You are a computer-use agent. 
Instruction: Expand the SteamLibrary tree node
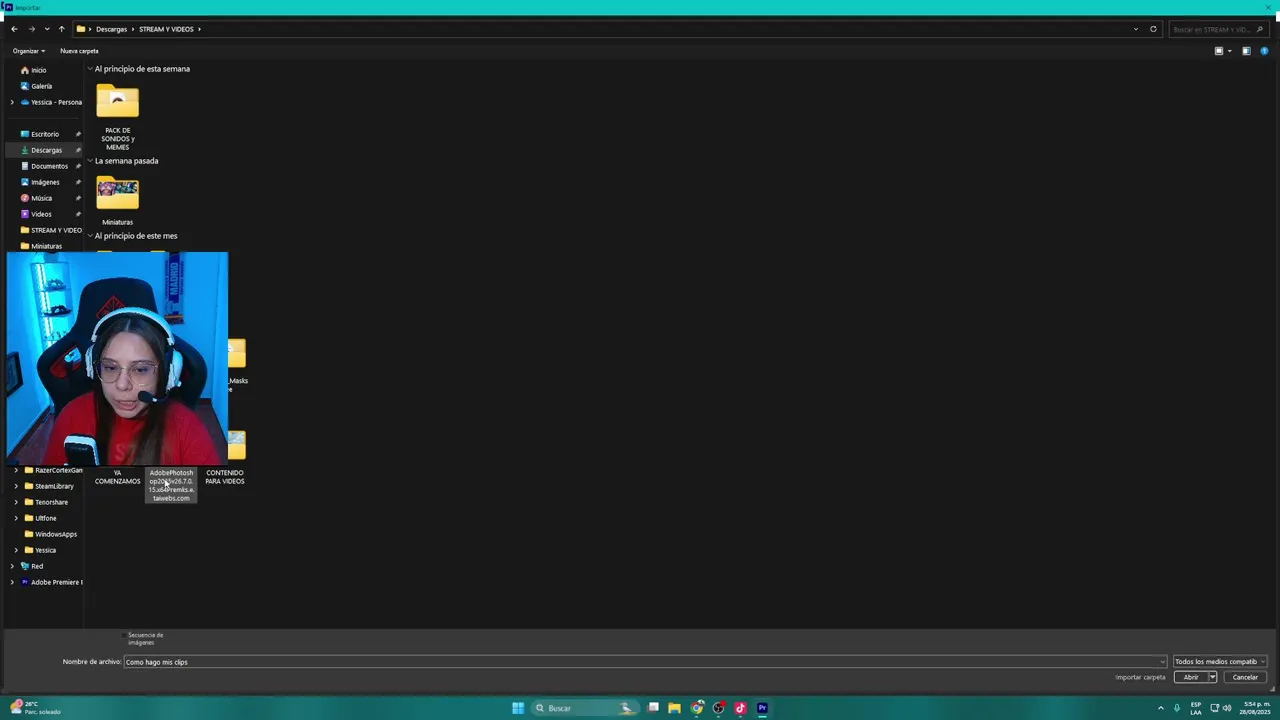click(16, 486)
